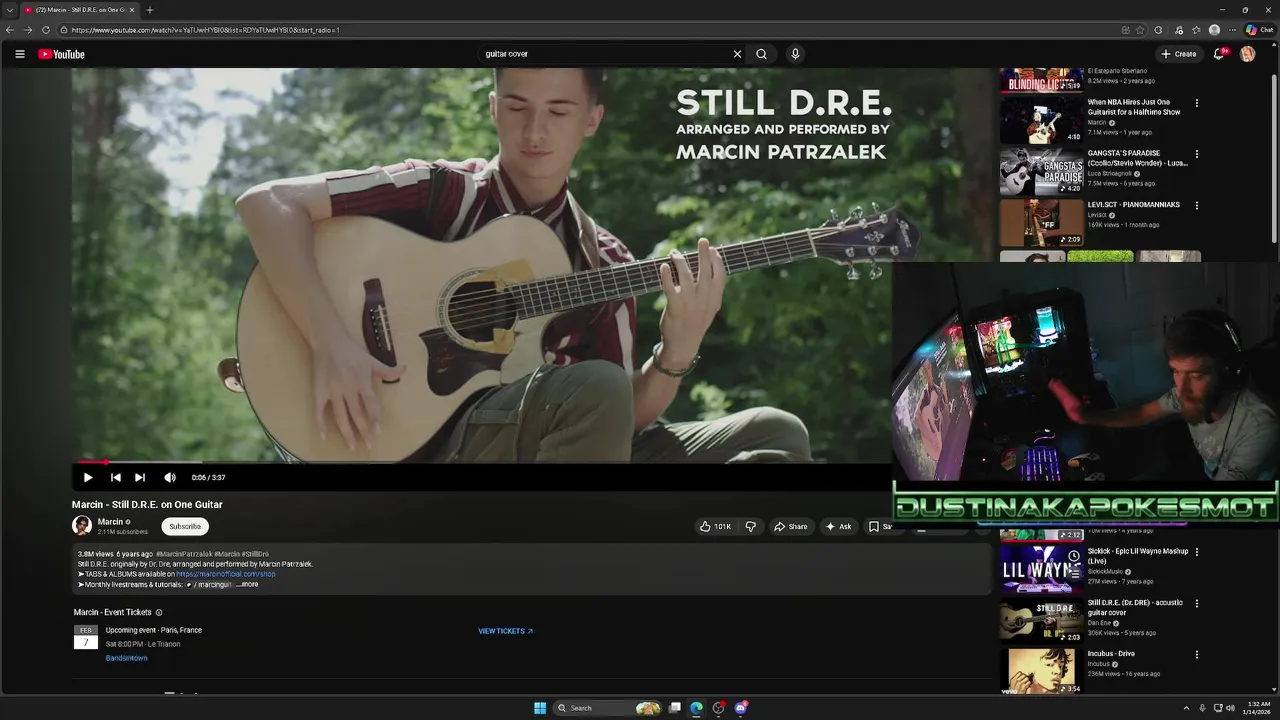
Task: Click the Windows taskbar search box
Action: coord(608,708)
